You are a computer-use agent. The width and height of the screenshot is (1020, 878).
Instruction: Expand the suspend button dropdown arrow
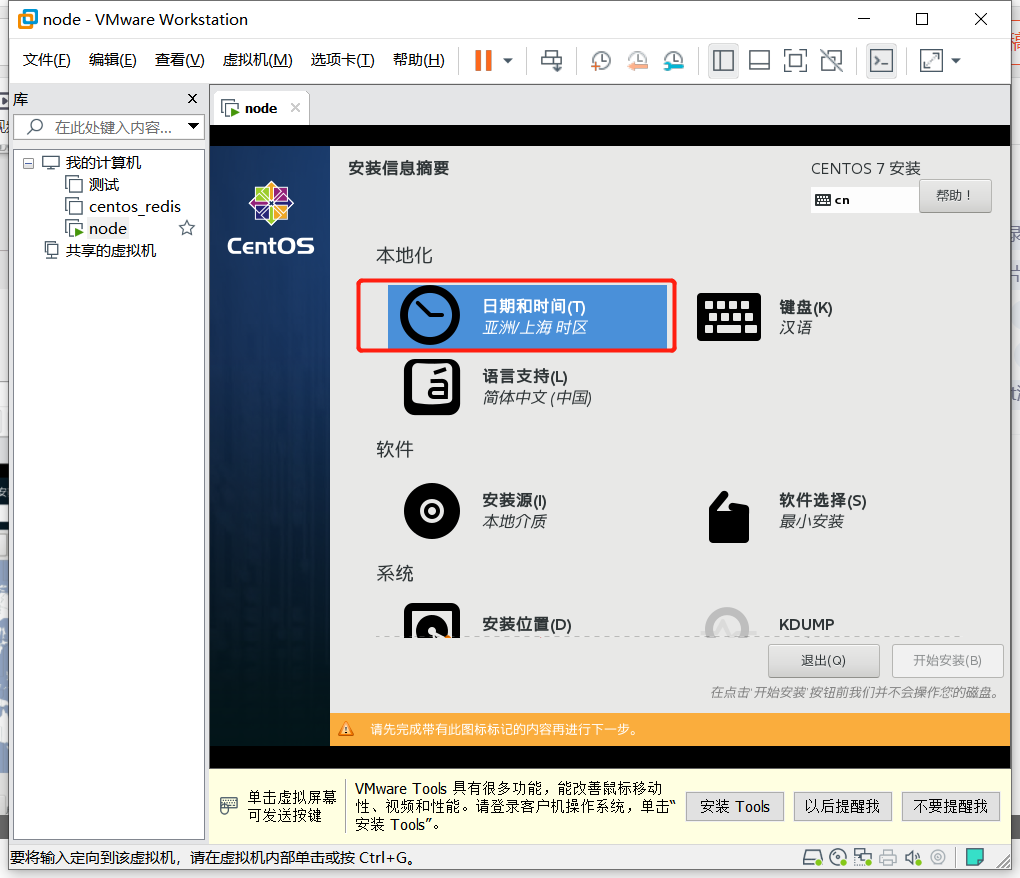pyautogui.click(x=508, y=61)
